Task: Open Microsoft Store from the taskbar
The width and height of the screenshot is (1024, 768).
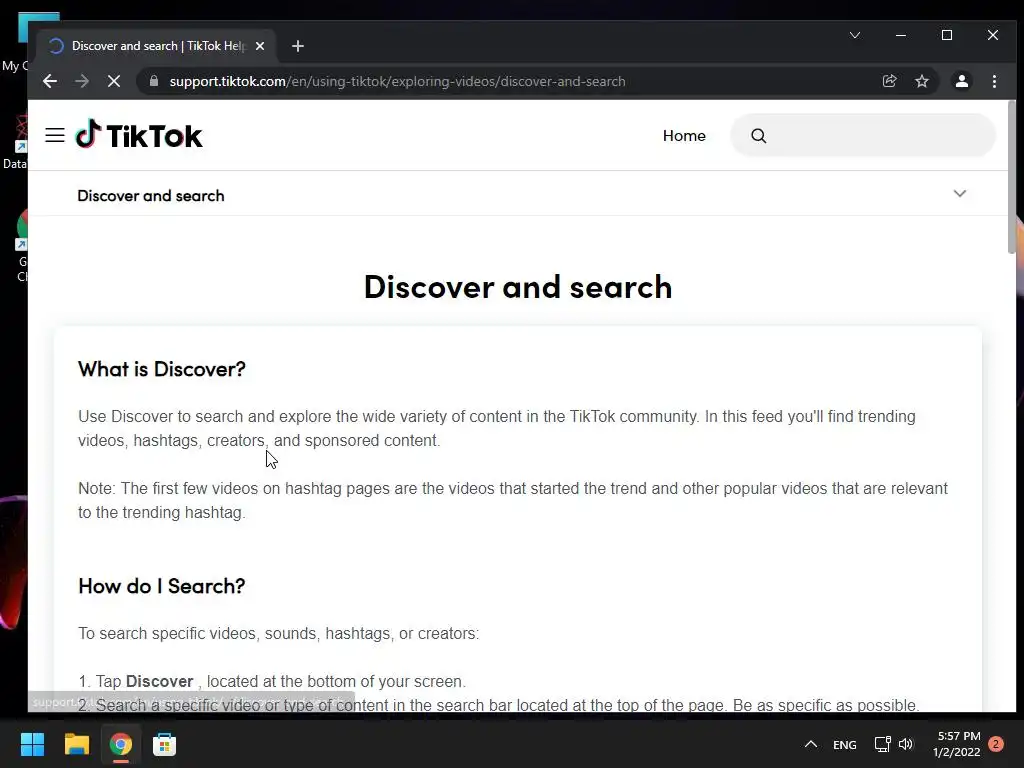Action: (x=165, y=744)
